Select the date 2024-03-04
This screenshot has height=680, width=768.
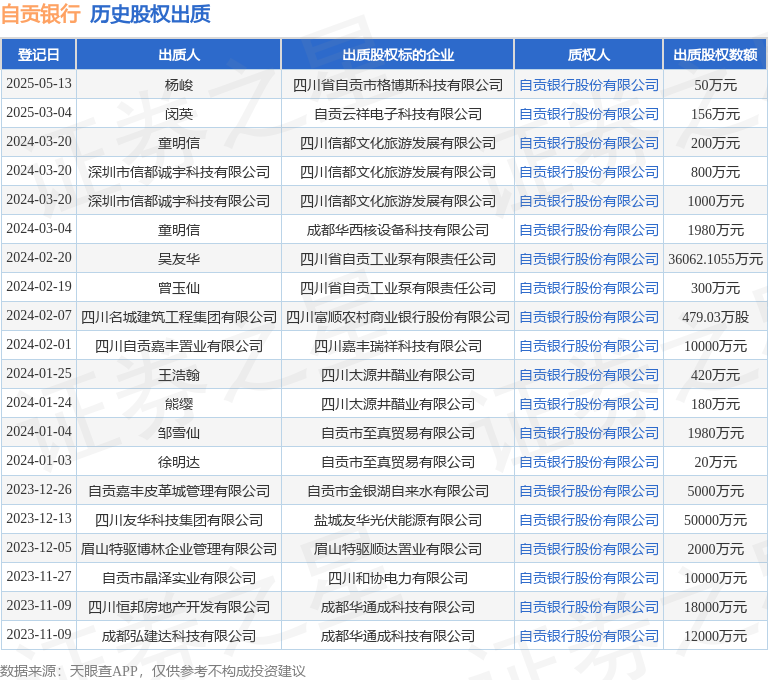pyautogui.click(x=39, y=228)
